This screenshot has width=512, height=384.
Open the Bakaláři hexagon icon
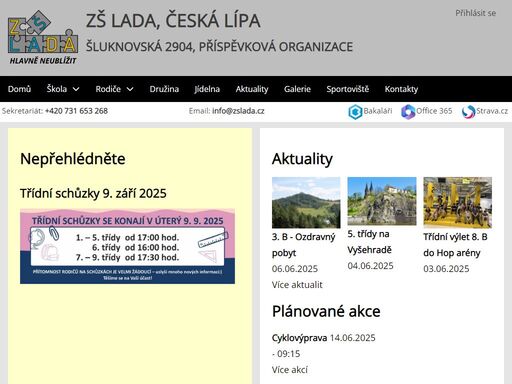point(355,112)
